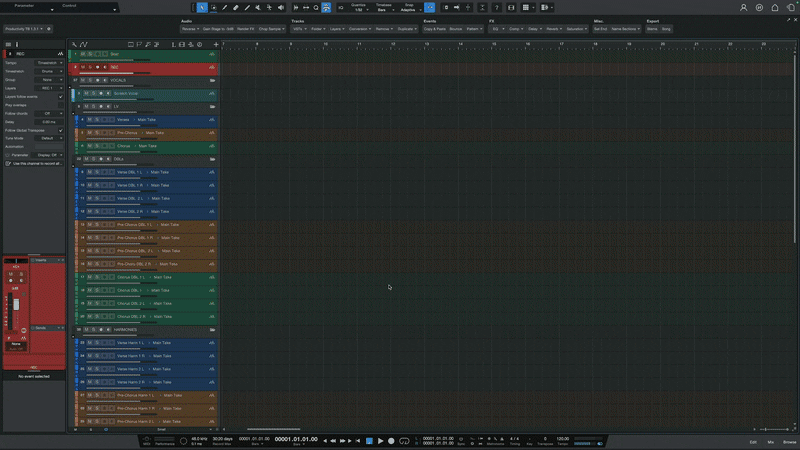
Task: Open track list wrench options icon
Action: (x=74, y=44)
